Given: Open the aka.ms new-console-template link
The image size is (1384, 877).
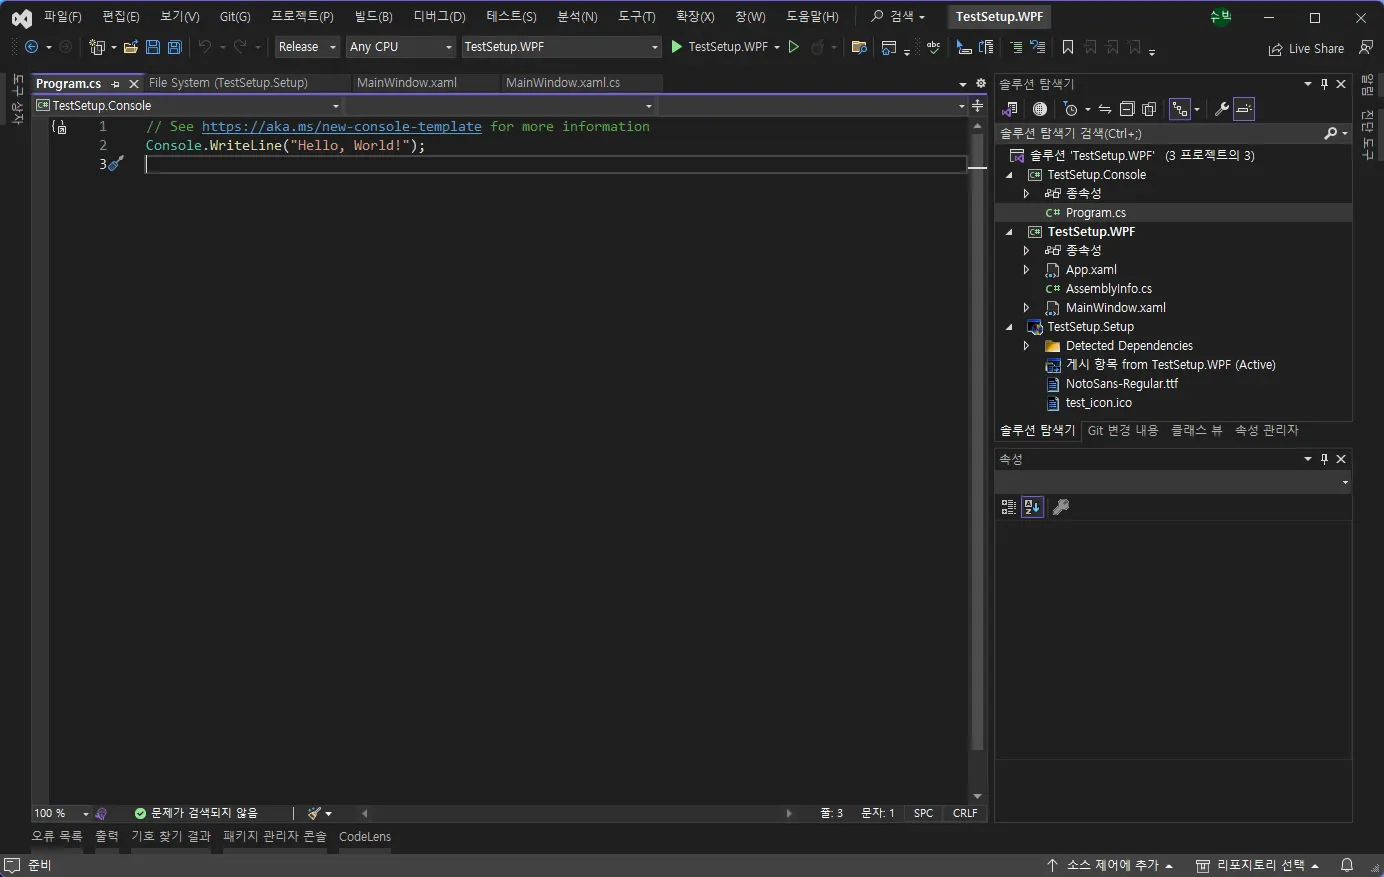Looking at the screenshot, I should point(341,127).
